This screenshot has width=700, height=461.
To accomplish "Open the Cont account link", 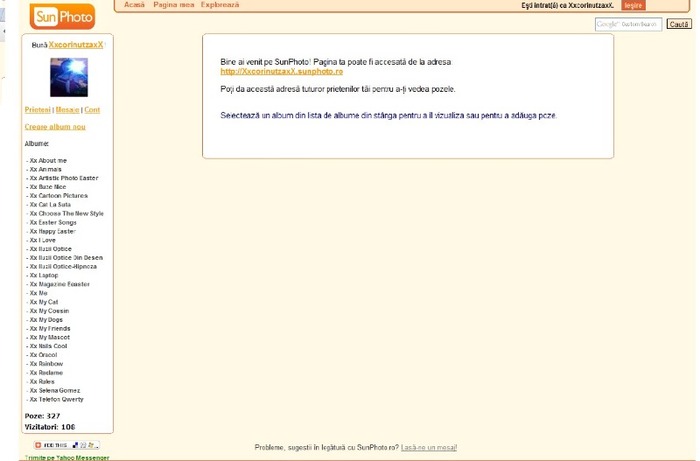I will point(92,109).
